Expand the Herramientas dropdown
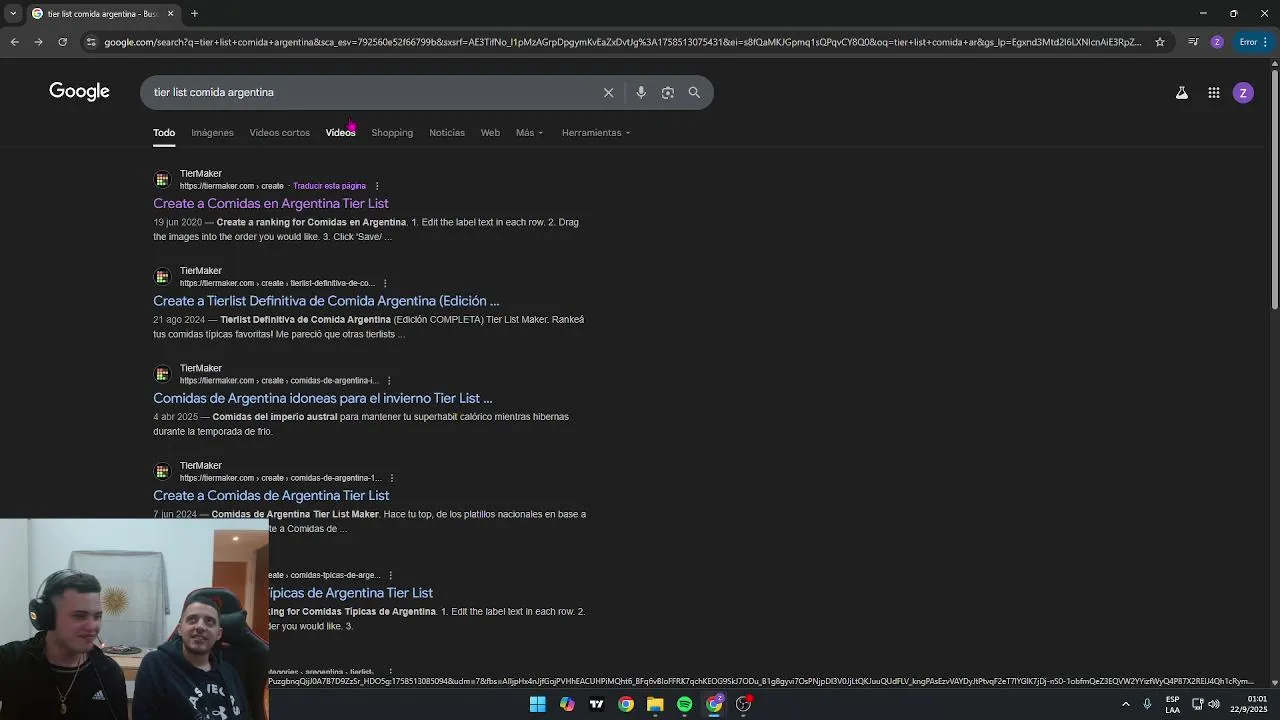Screen dimensions: 1280x720 tap(596, 132)
